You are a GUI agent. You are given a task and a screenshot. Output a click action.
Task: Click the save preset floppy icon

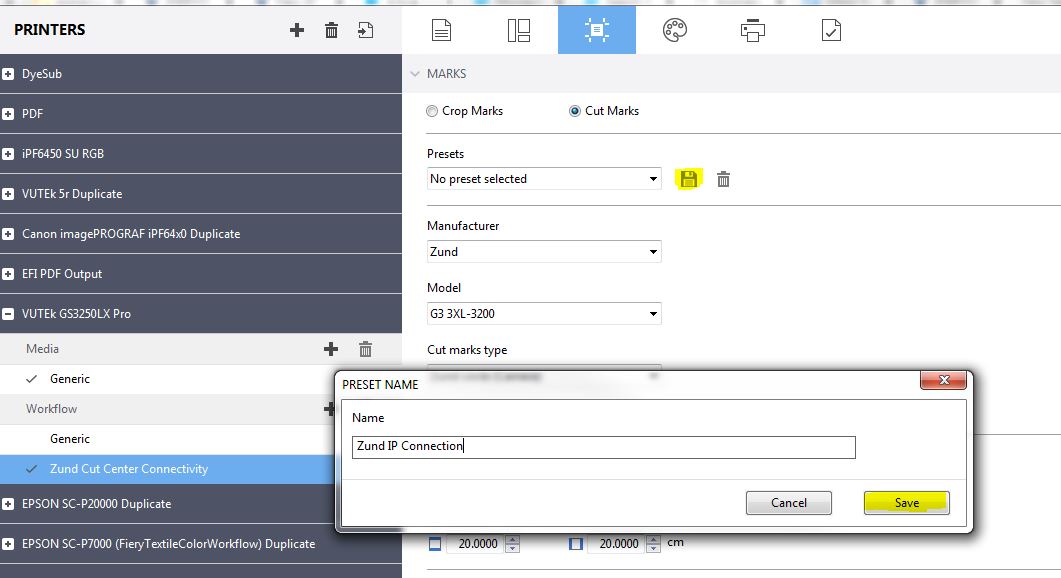(x=689, y=179)
